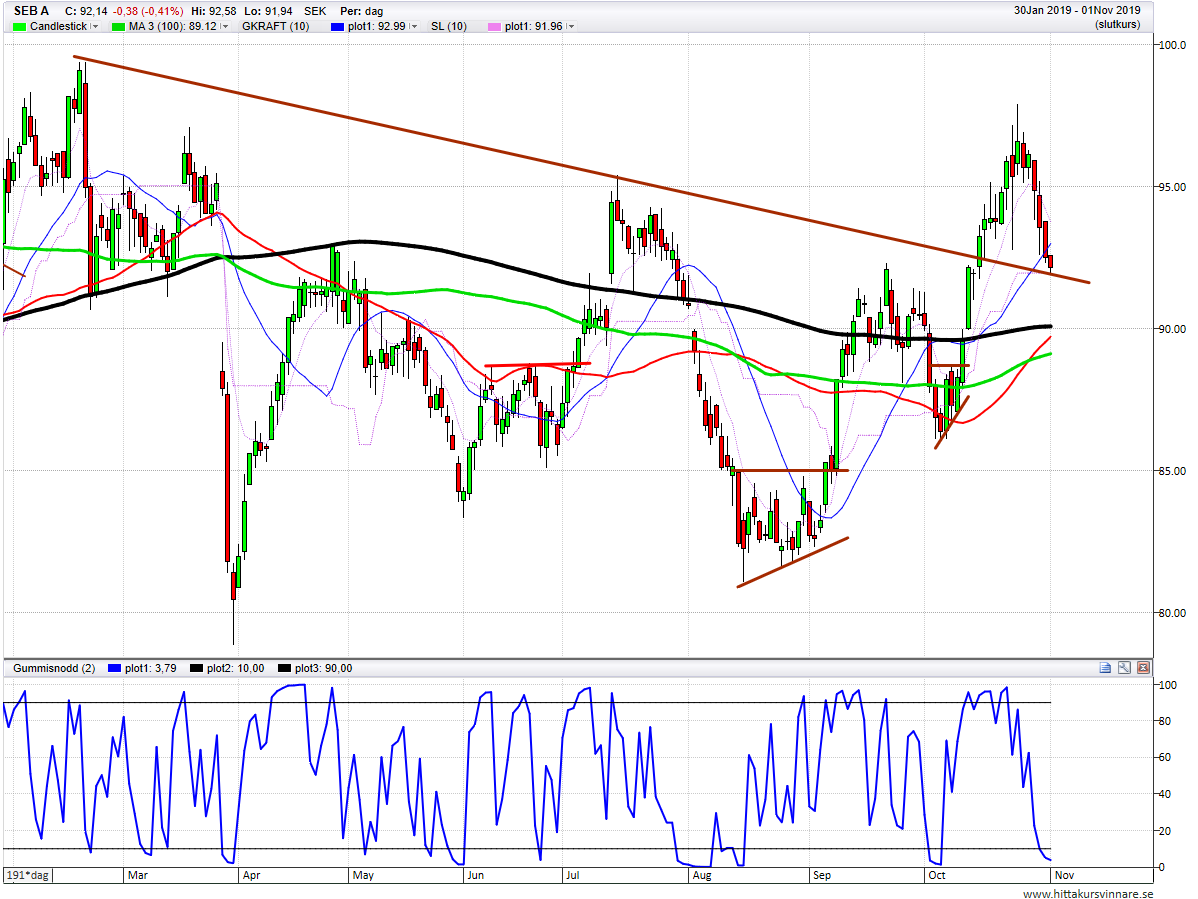Click the Gummisnodd plot1: 3,79 value

tap(151, 668)
